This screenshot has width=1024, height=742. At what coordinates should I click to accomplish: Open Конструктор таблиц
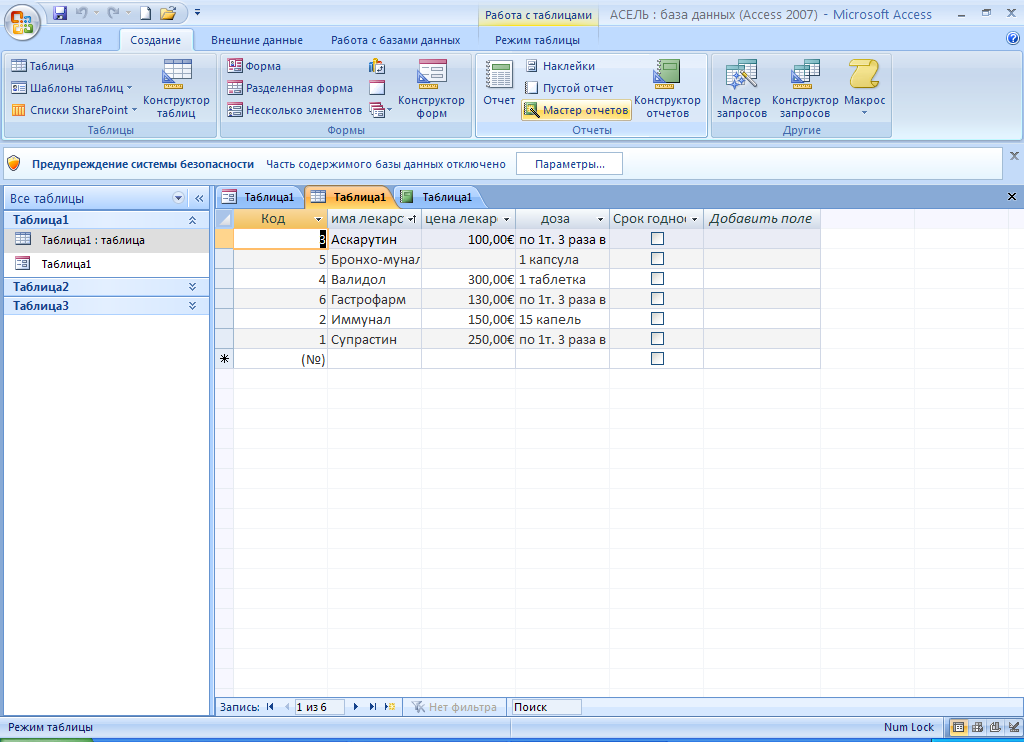click(x=176, y=89)
